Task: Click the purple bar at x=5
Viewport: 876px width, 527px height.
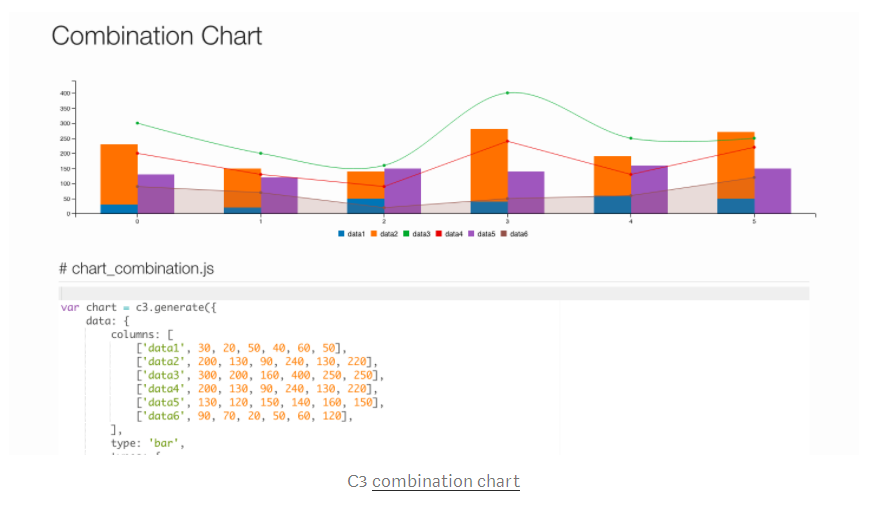Action: click(772, 190)
